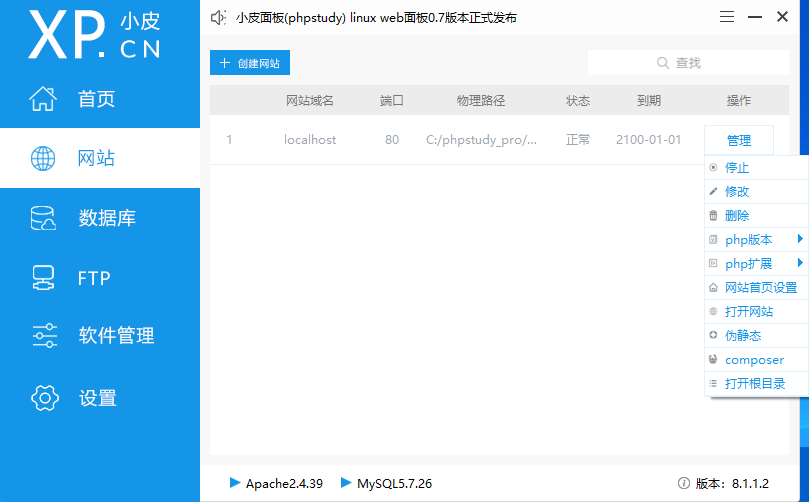Click the version info circle icon

tap(684, 483)
